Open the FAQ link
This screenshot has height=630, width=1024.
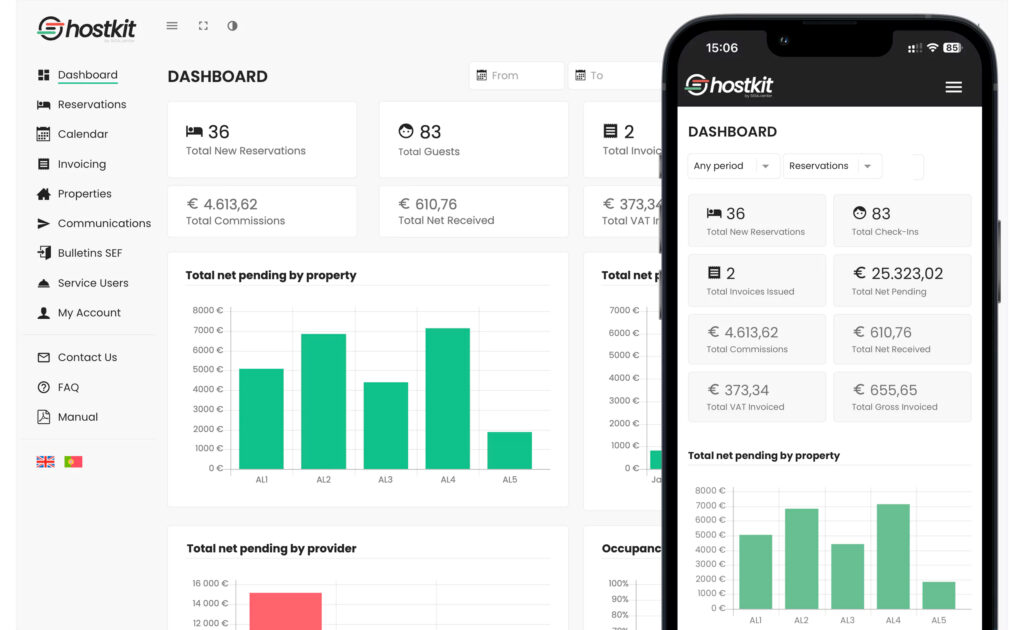click(68, 387)
